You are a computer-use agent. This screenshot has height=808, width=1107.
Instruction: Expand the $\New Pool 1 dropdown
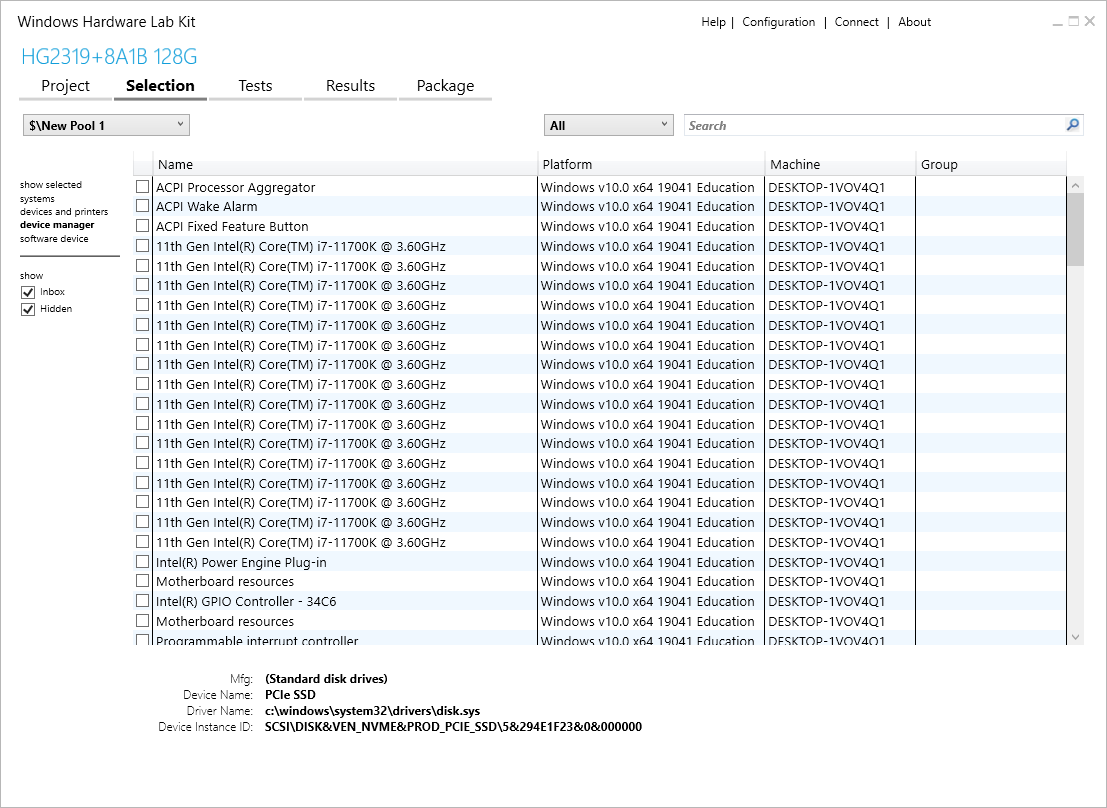coord(106,125)
